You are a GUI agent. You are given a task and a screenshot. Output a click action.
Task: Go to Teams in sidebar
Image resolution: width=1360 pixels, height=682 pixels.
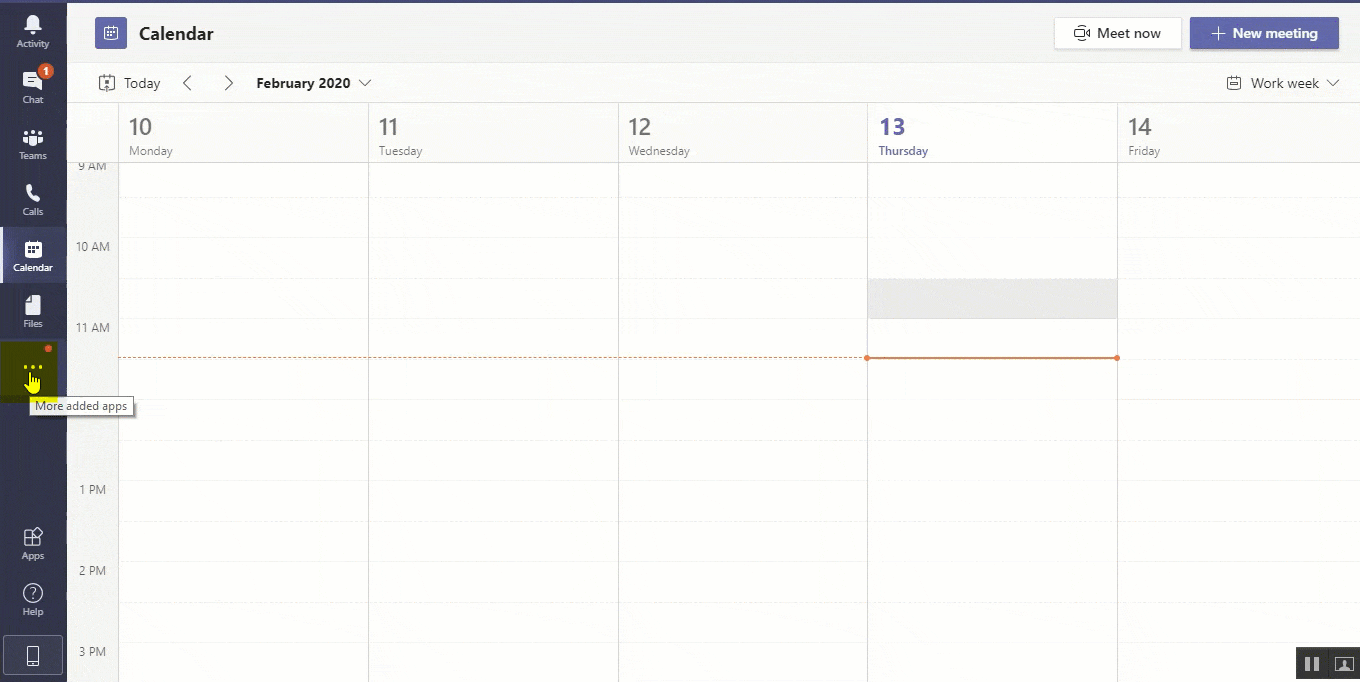33,143
